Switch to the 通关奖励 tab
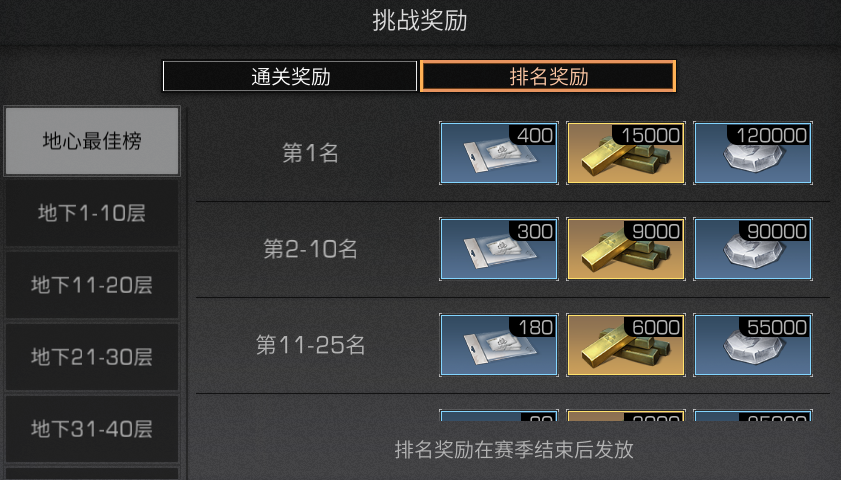Viewport: 841px width, 480px height. click(290, 76)
